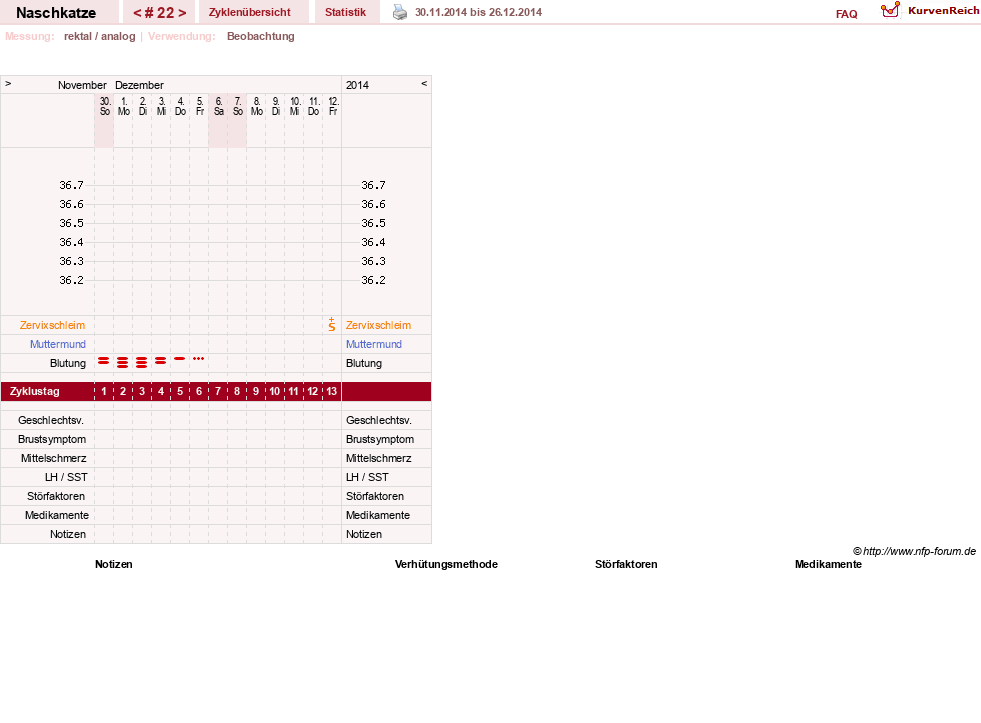This screenshot has width=981, height=723.
Task: Click the date range 30.11.2014 bis 26.12.2014
Action: pos(479,12)
